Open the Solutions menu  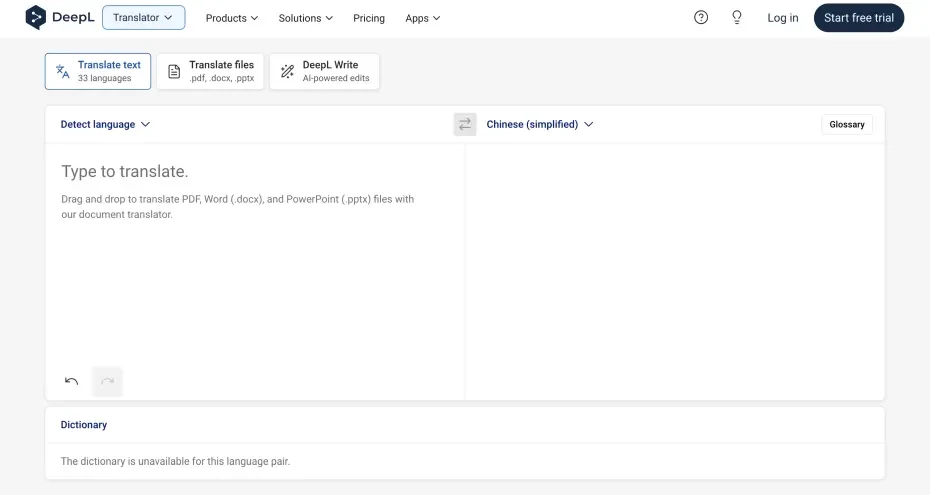point(306,18)
